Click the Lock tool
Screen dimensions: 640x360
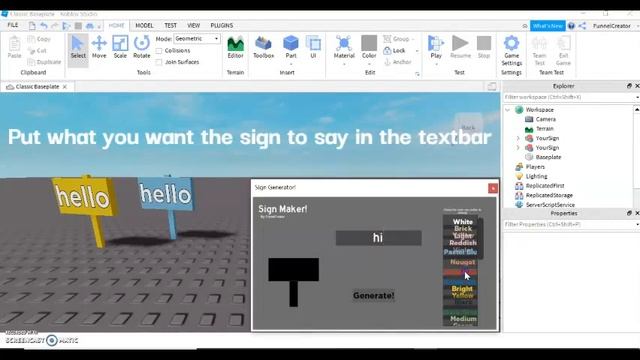(394, 51)
